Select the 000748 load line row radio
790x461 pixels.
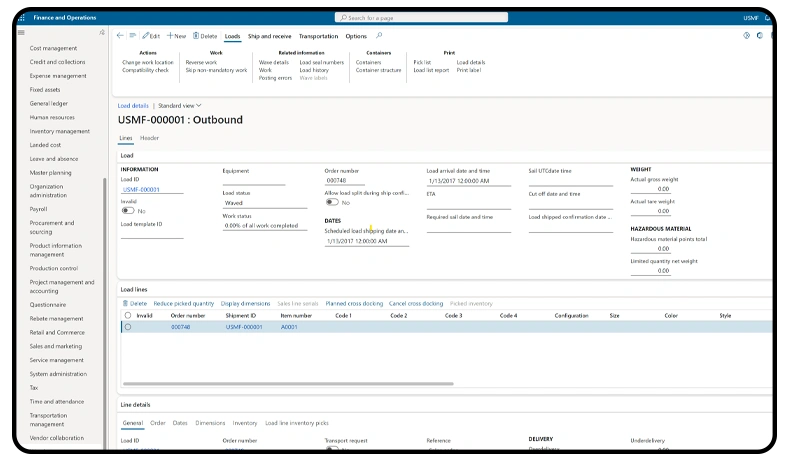[x=128, y=327]
